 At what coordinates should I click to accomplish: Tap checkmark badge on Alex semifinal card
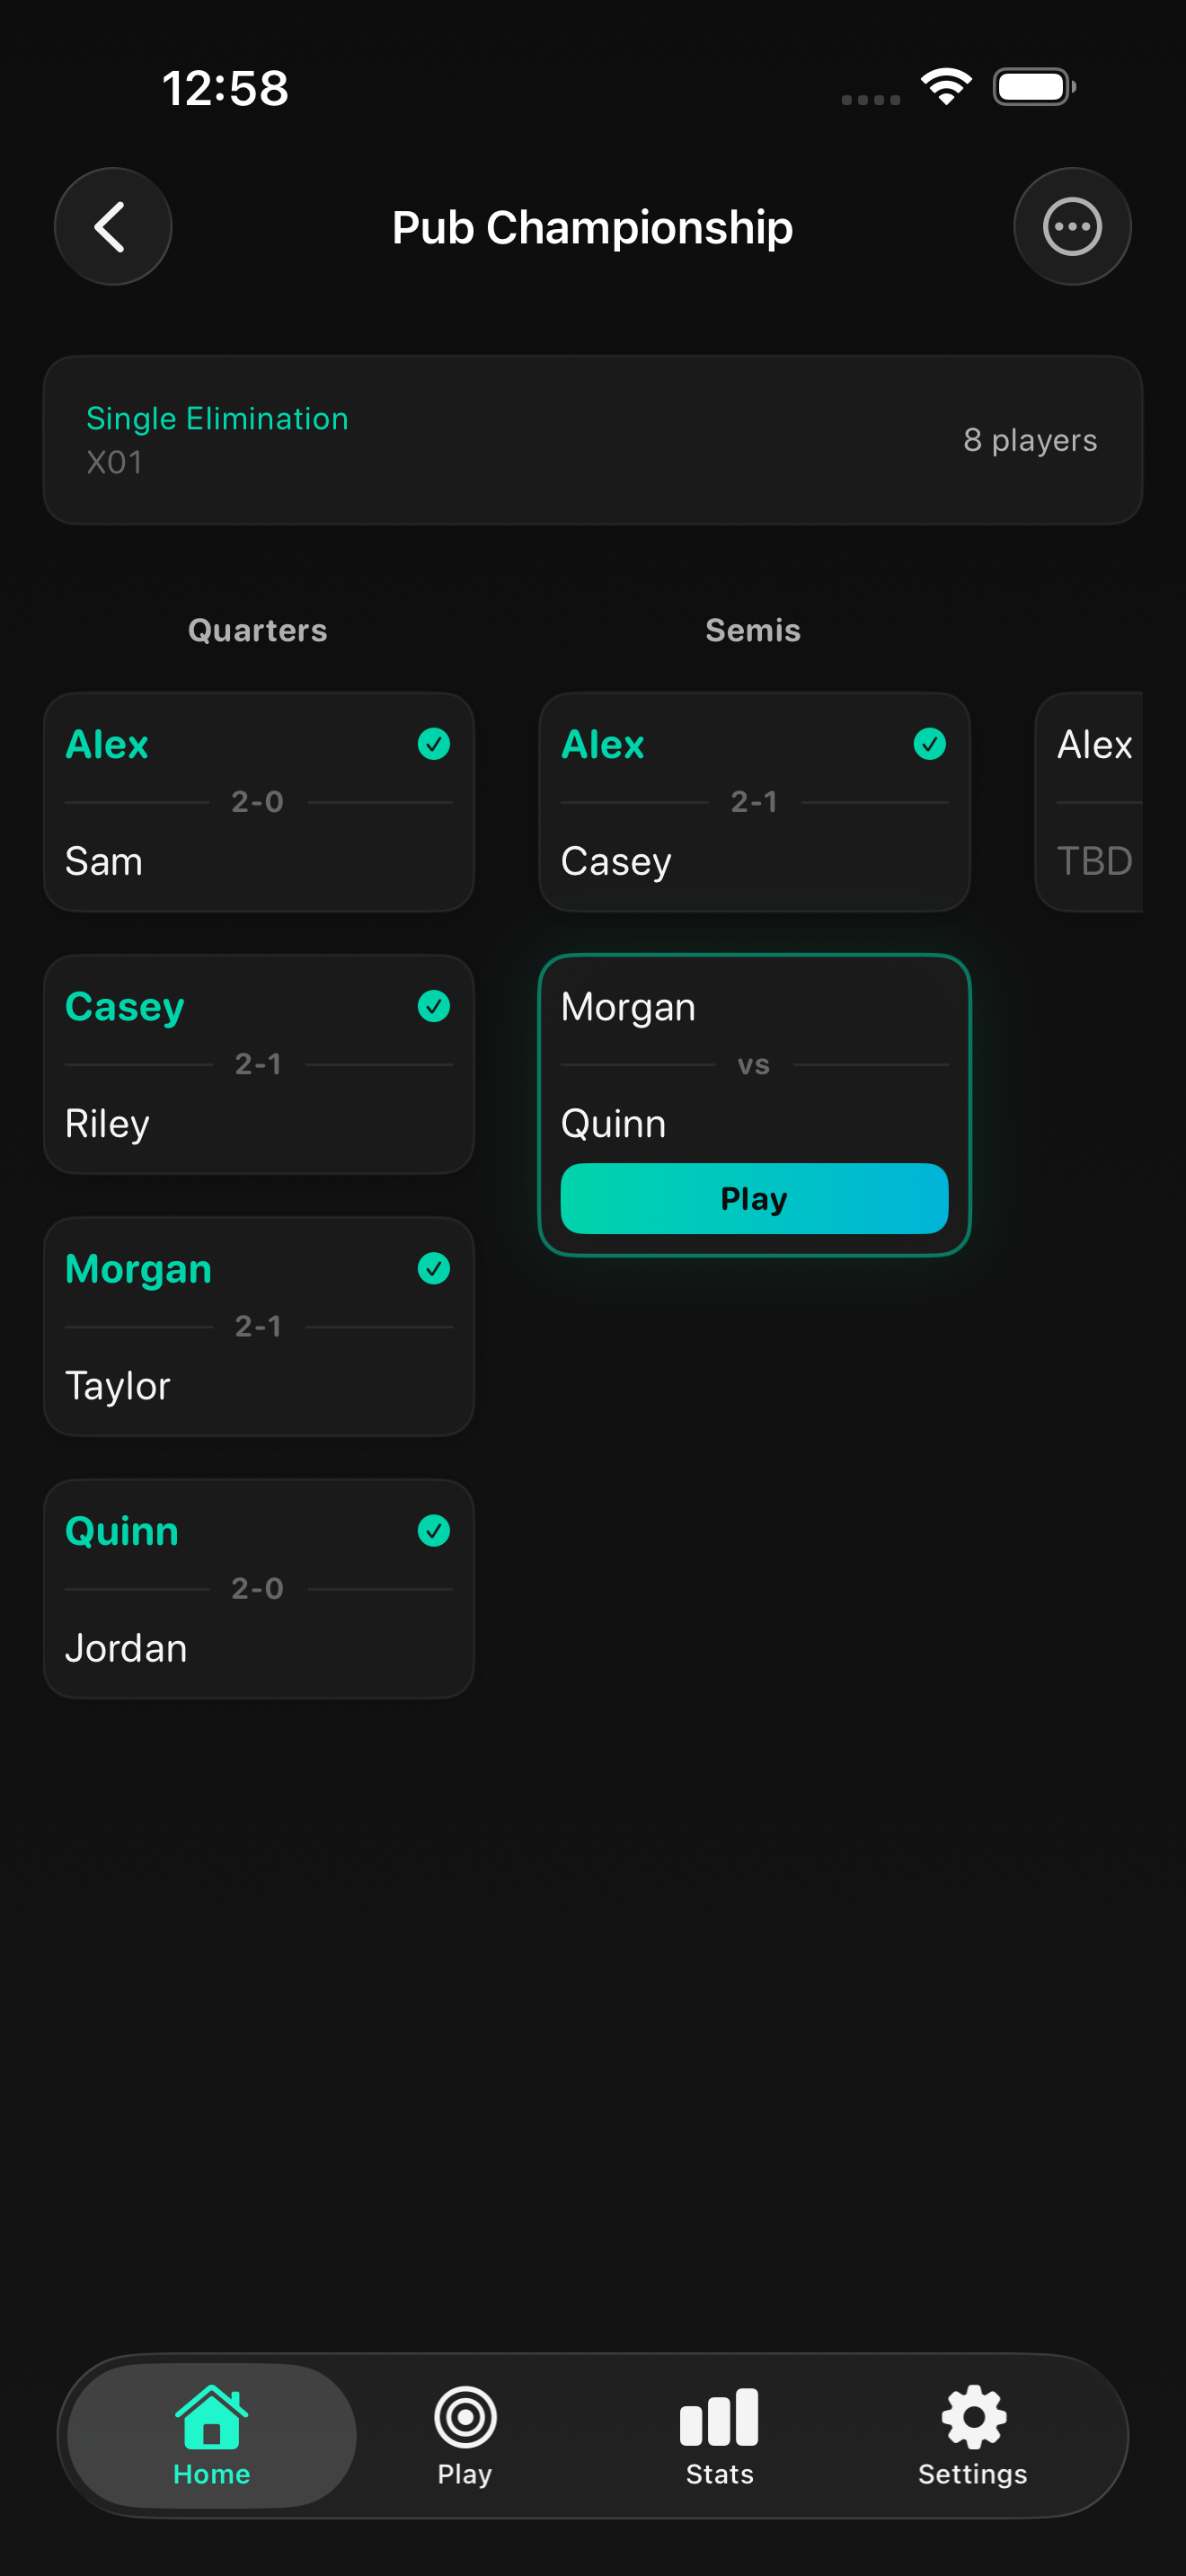929,744
